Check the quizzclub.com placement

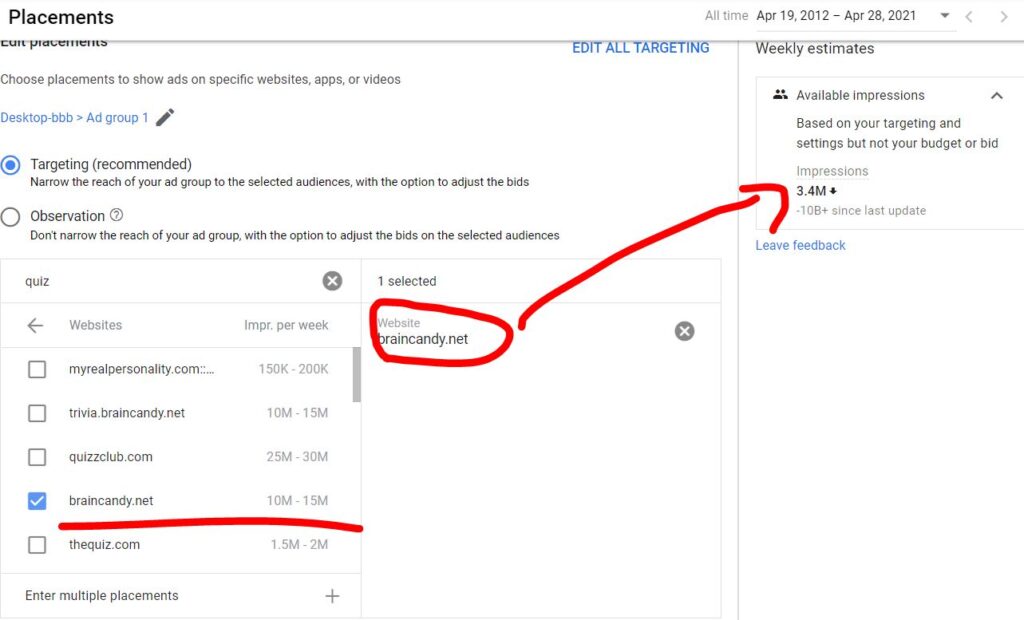37,457
